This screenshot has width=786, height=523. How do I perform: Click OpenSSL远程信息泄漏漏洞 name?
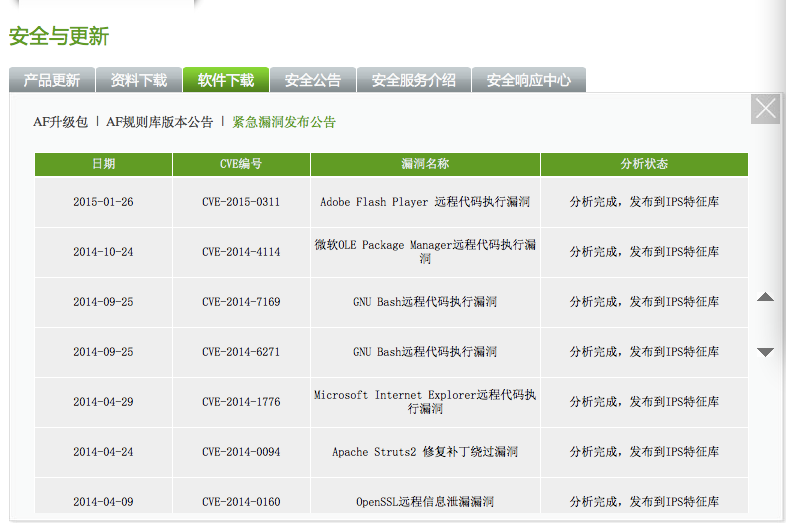tap(425, 502)
